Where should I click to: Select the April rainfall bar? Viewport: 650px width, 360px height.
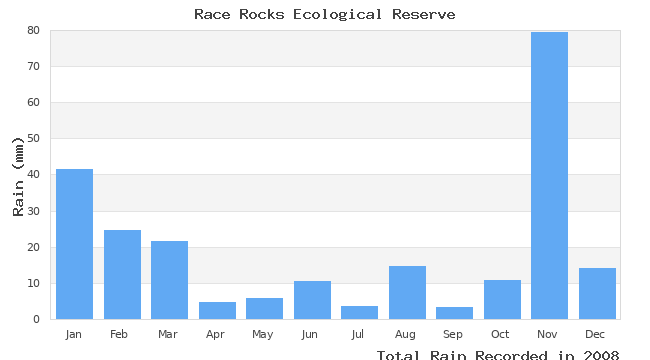(x=217, y=311)
